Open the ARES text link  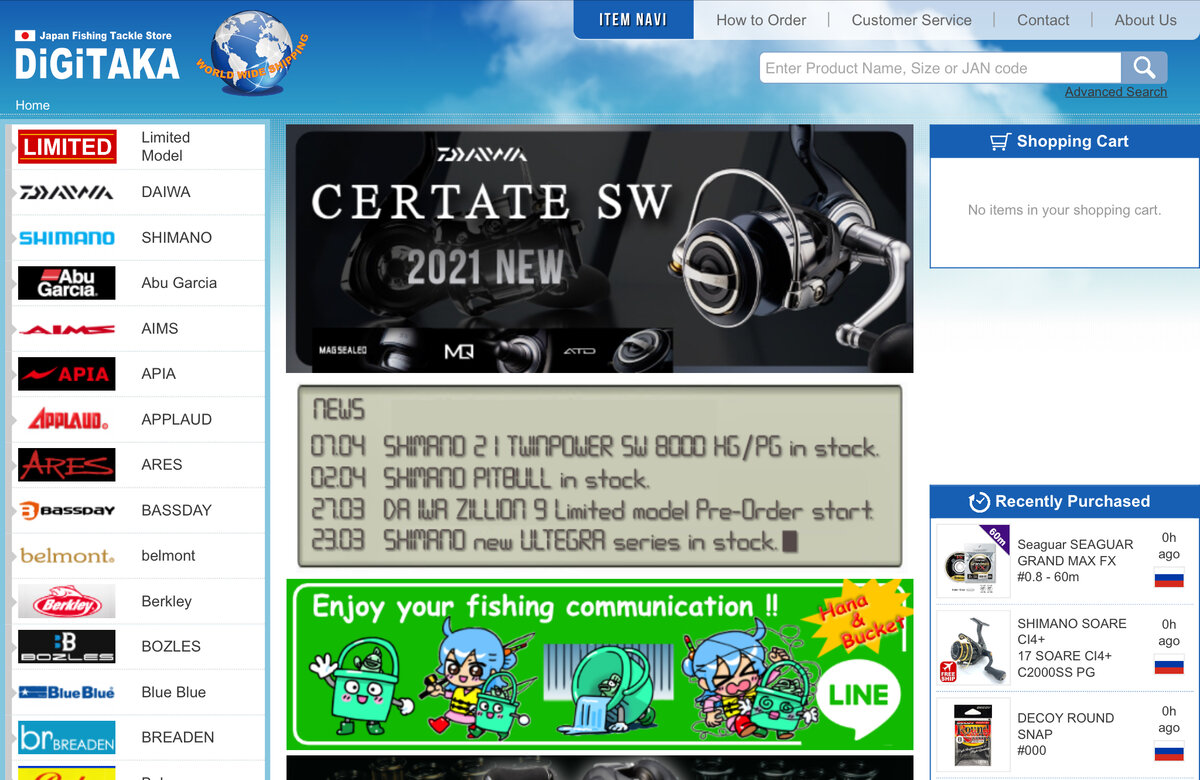pyautogui.click(x=162, y=465)
